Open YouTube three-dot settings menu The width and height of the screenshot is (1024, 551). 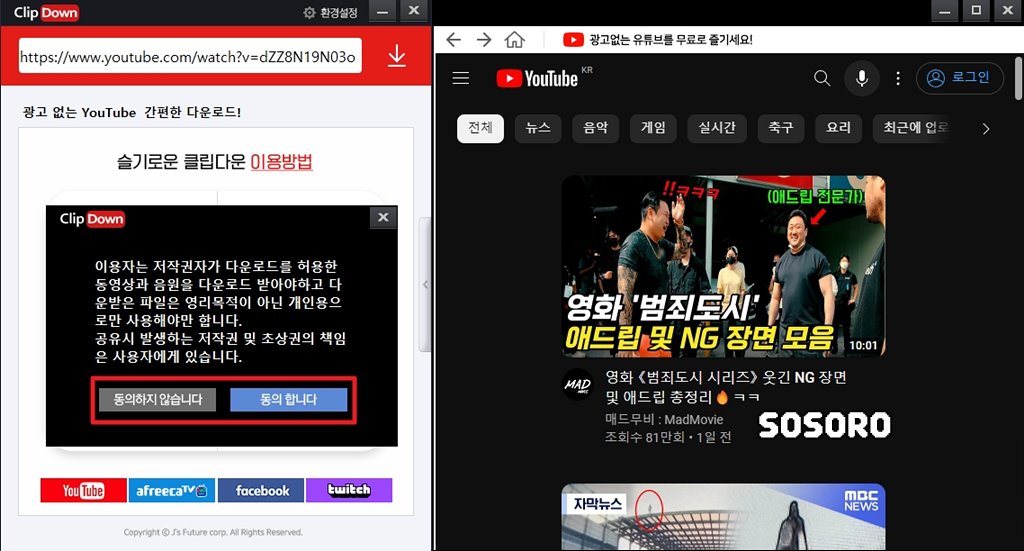click(898, 78)
